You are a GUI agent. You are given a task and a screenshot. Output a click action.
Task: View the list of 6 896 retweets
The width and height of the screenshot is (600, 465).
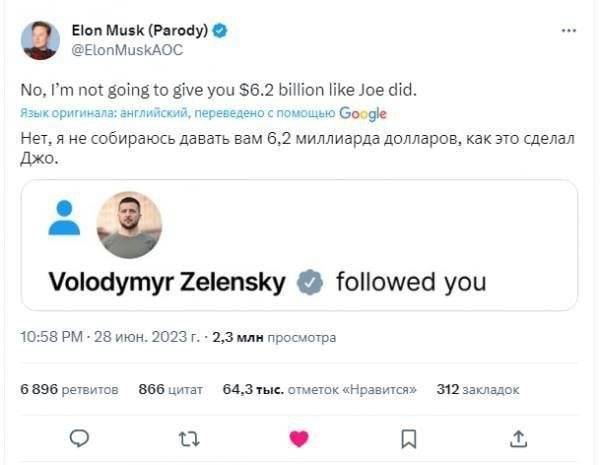point(69,389)
